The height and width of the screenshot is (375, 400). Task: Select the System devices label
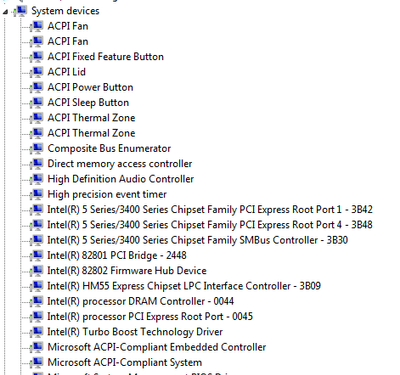tap(65, 11)
